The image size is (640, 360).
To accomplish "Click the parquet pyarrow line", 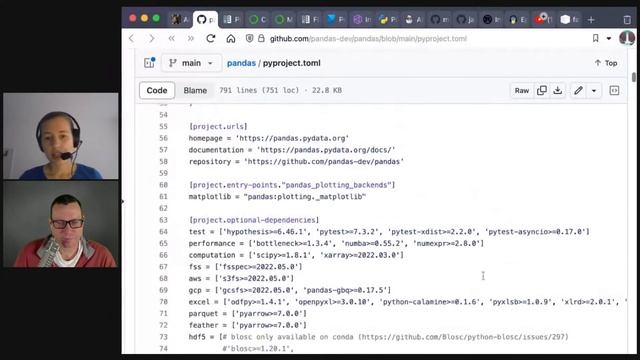I will [x=247, y=313].
